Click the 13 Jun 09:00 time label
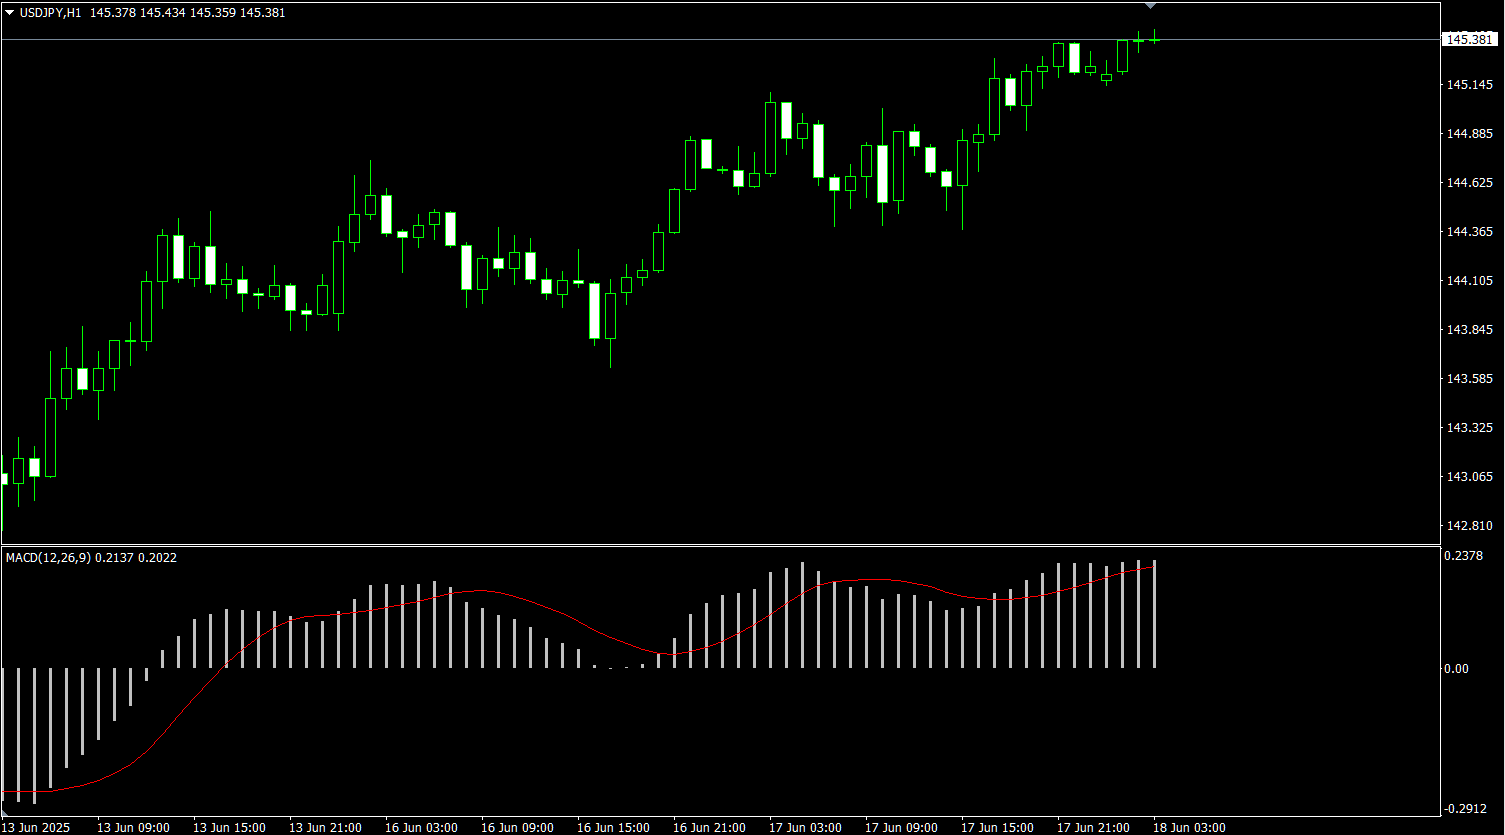 [133, 828]
